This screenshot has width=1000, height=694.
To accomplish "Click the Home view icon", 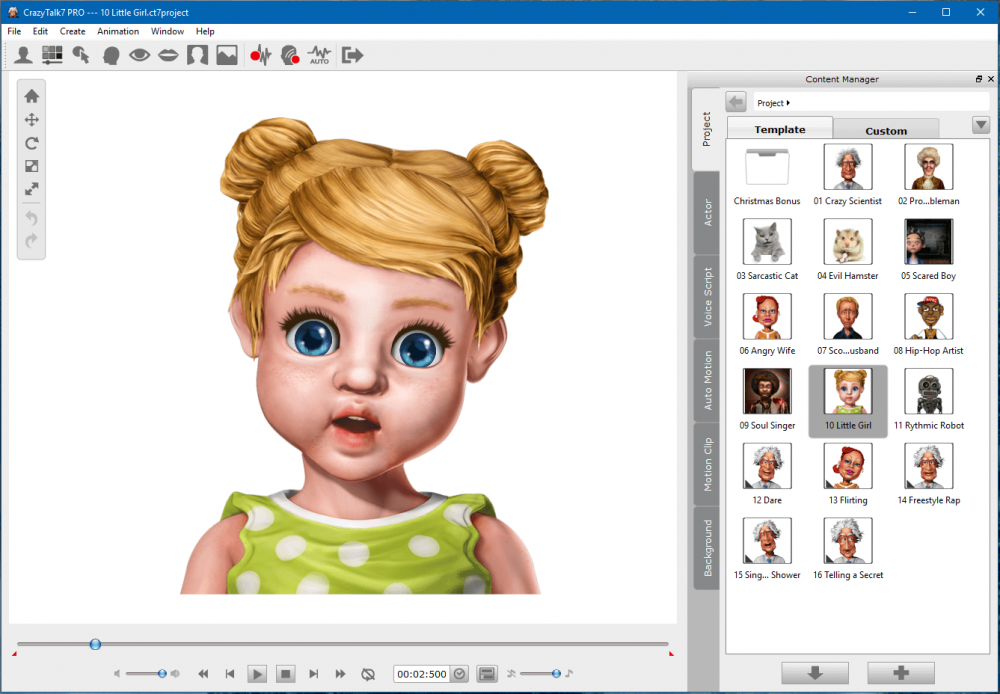I will 32,96.
